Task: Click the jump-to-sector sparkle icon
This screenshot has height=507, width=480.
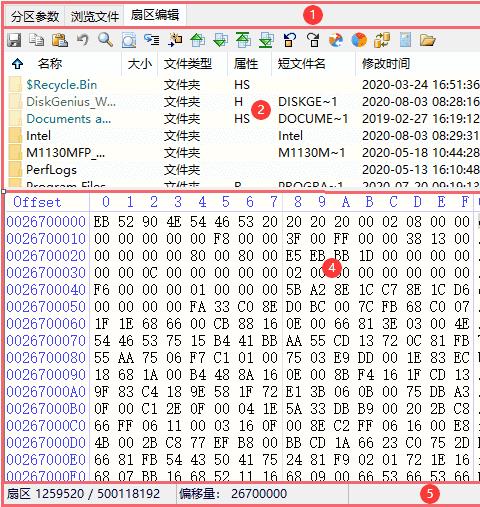Action: (x=175, y=40)
